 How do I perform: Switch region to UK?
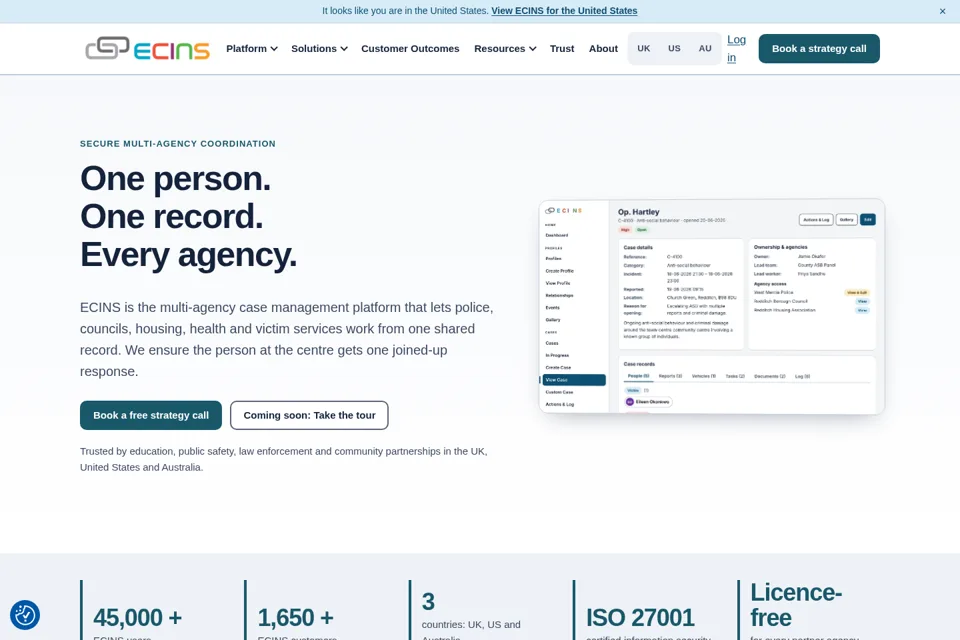click(643, 48)
